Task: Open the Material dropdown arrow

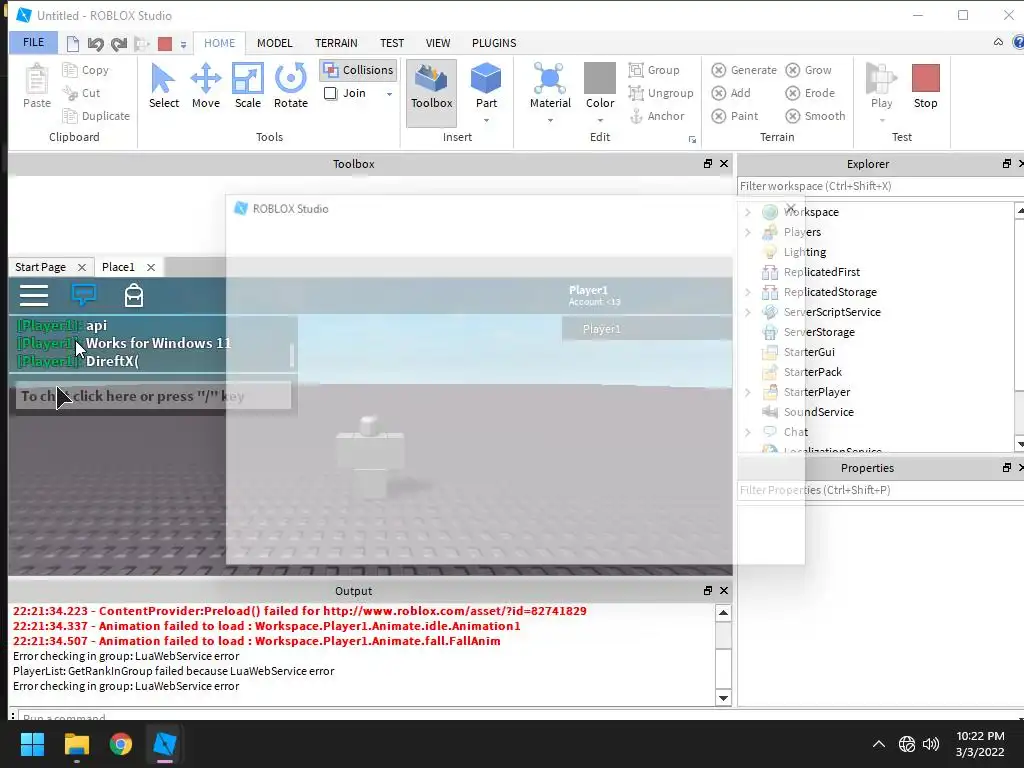Action: 550,120
